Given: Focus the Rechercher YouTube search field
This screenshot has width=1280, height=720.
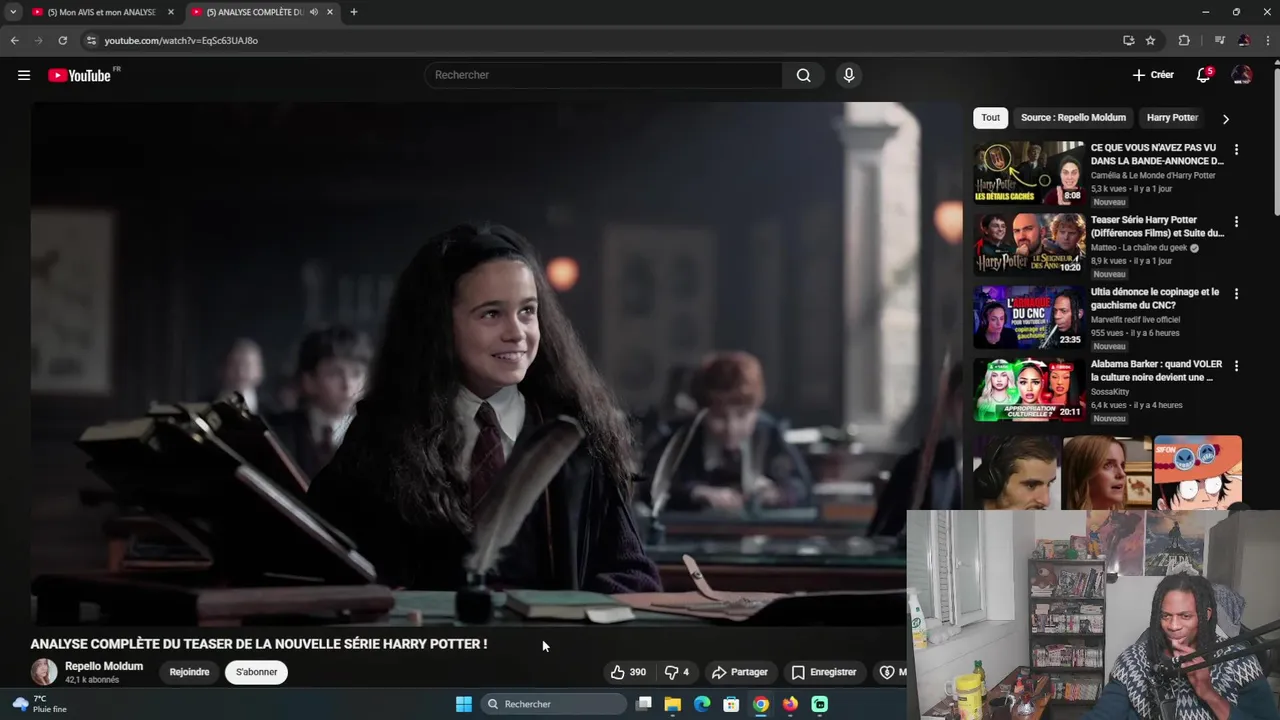Looking at the screenshot, I should pyautogui.click(x=604, y=75).
